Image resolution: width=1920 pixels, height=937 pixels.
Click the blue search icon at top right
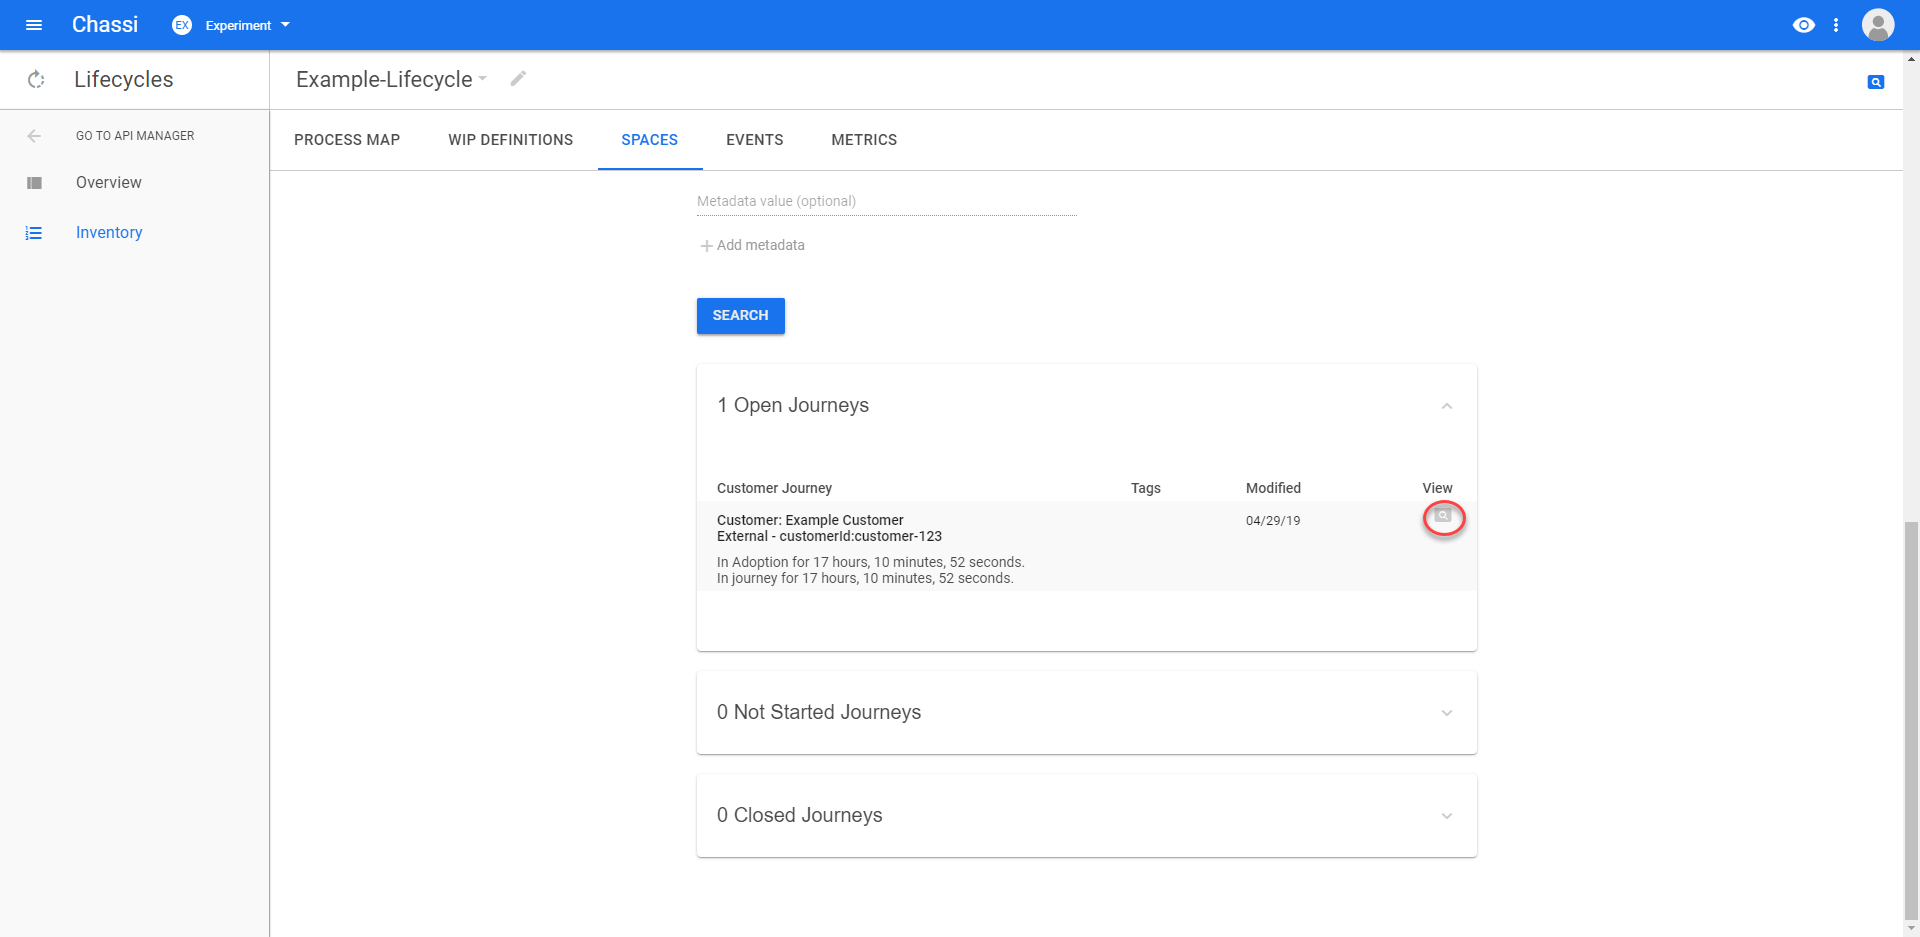point(1876,82)
